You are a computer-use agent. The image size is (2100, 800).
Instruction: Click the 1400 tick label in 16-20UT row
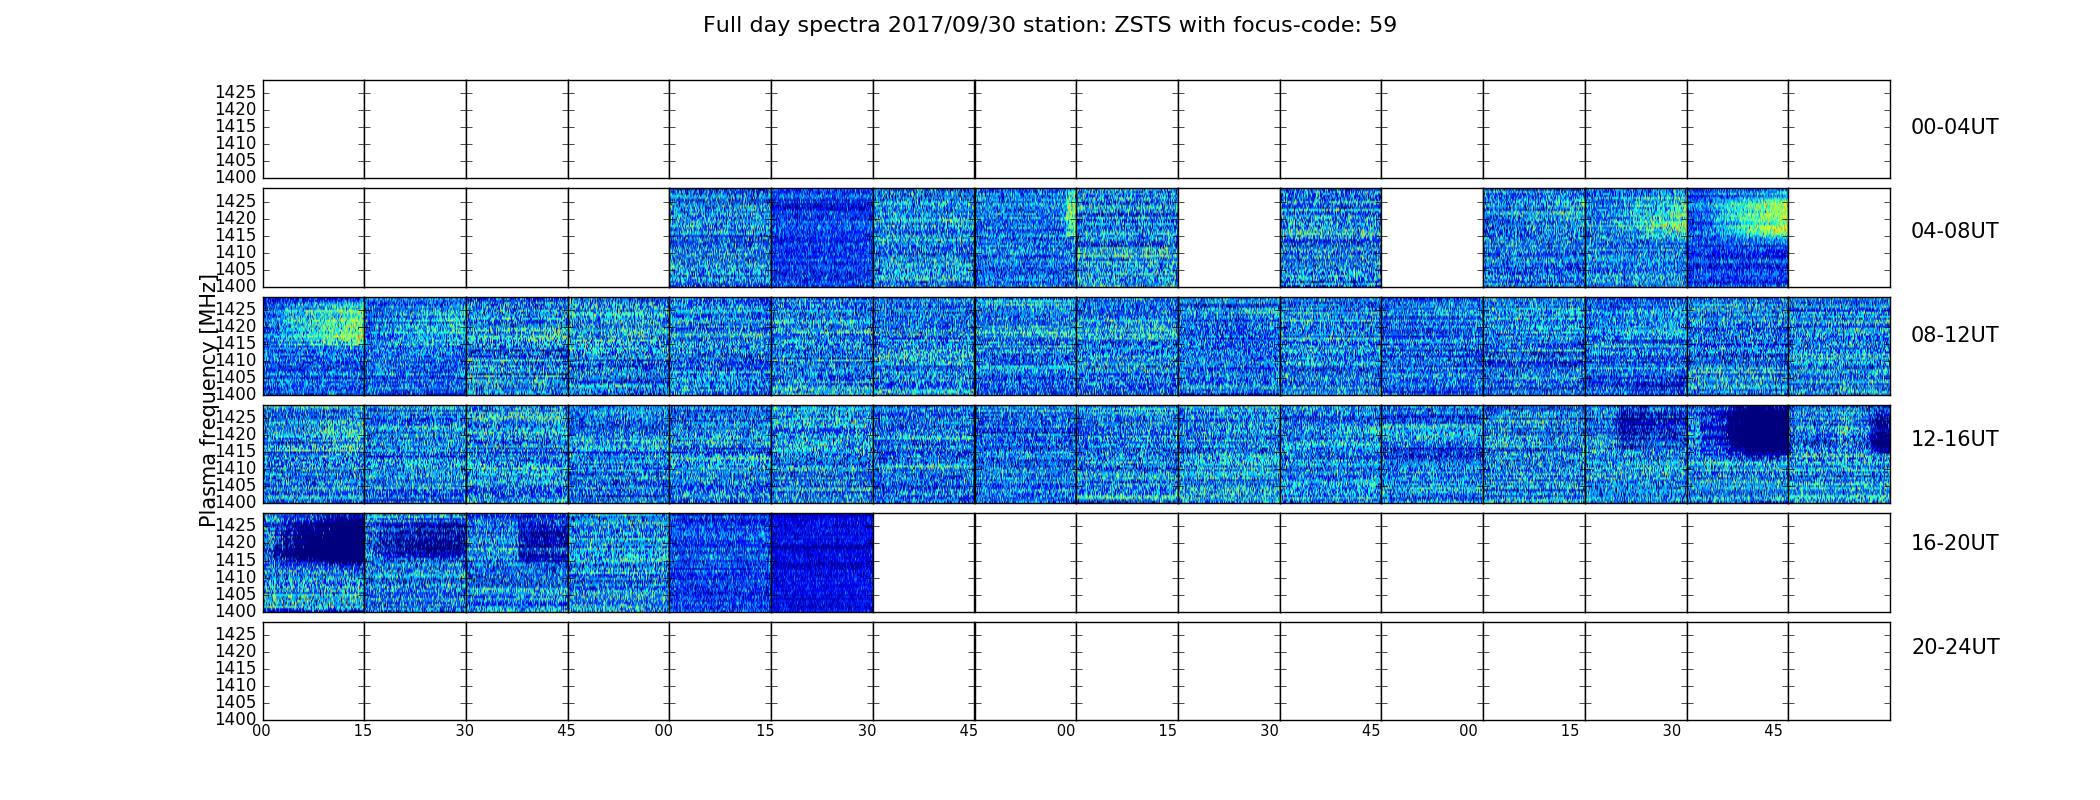click(x=236, y=610)
